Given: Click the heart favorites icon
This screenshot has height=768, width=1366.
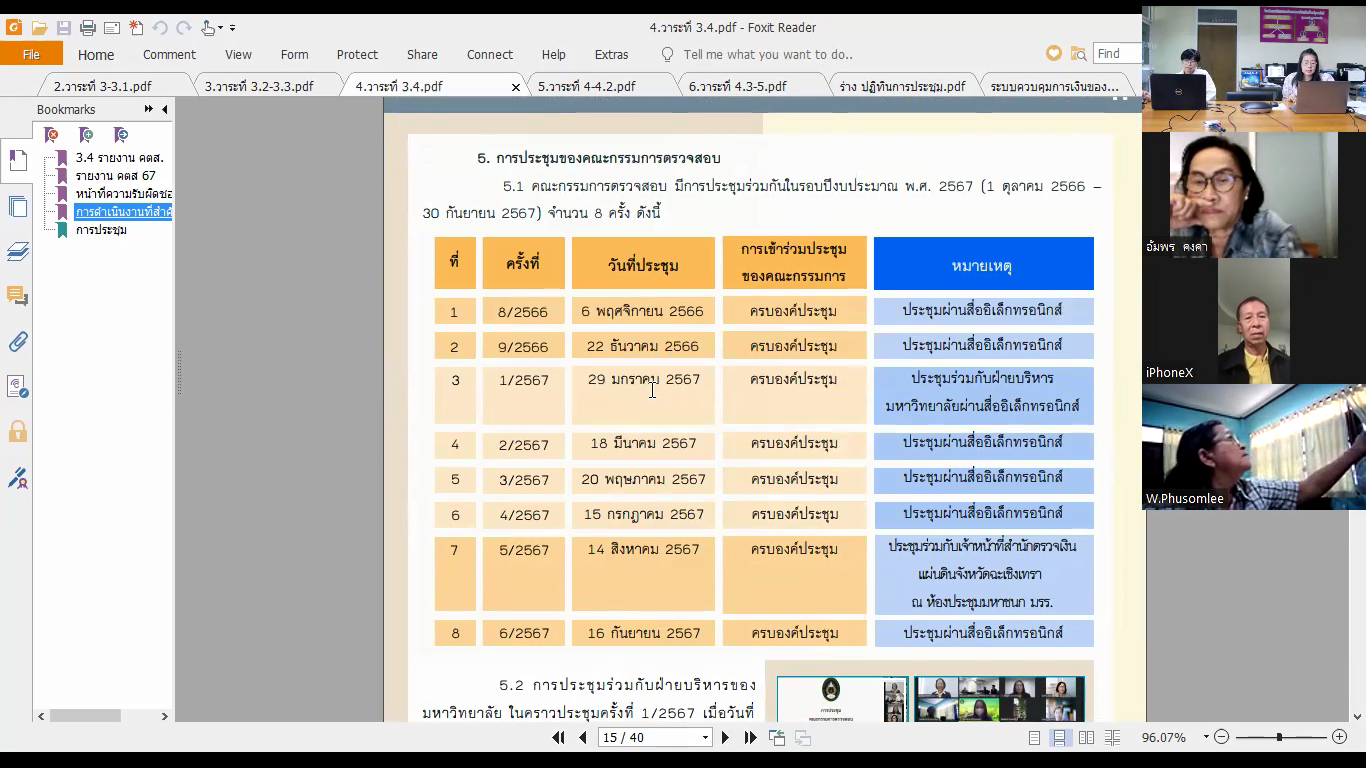Looking at the screenshot, I should [1053, 54].
